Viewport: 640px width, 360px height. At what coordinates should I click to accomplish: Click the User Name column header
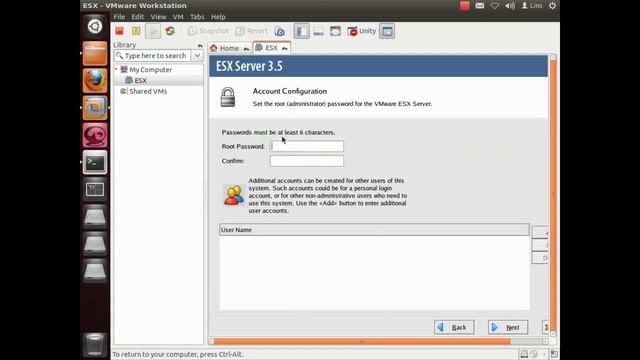click(374, 230)
